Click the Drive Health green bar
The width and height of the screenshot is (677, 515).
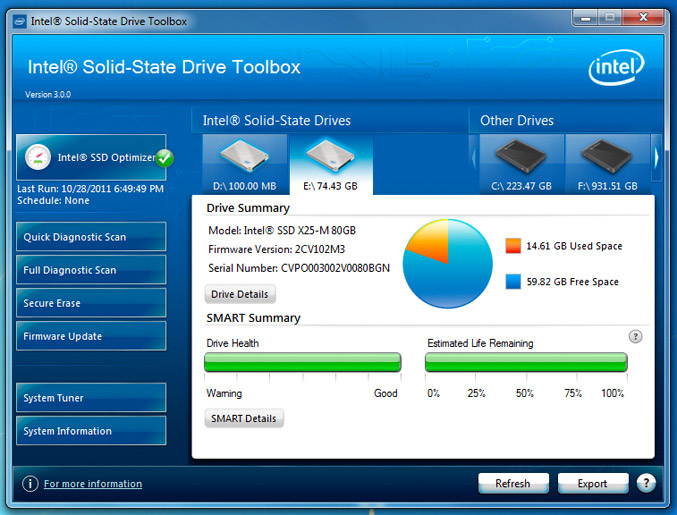tap(303, 362)
